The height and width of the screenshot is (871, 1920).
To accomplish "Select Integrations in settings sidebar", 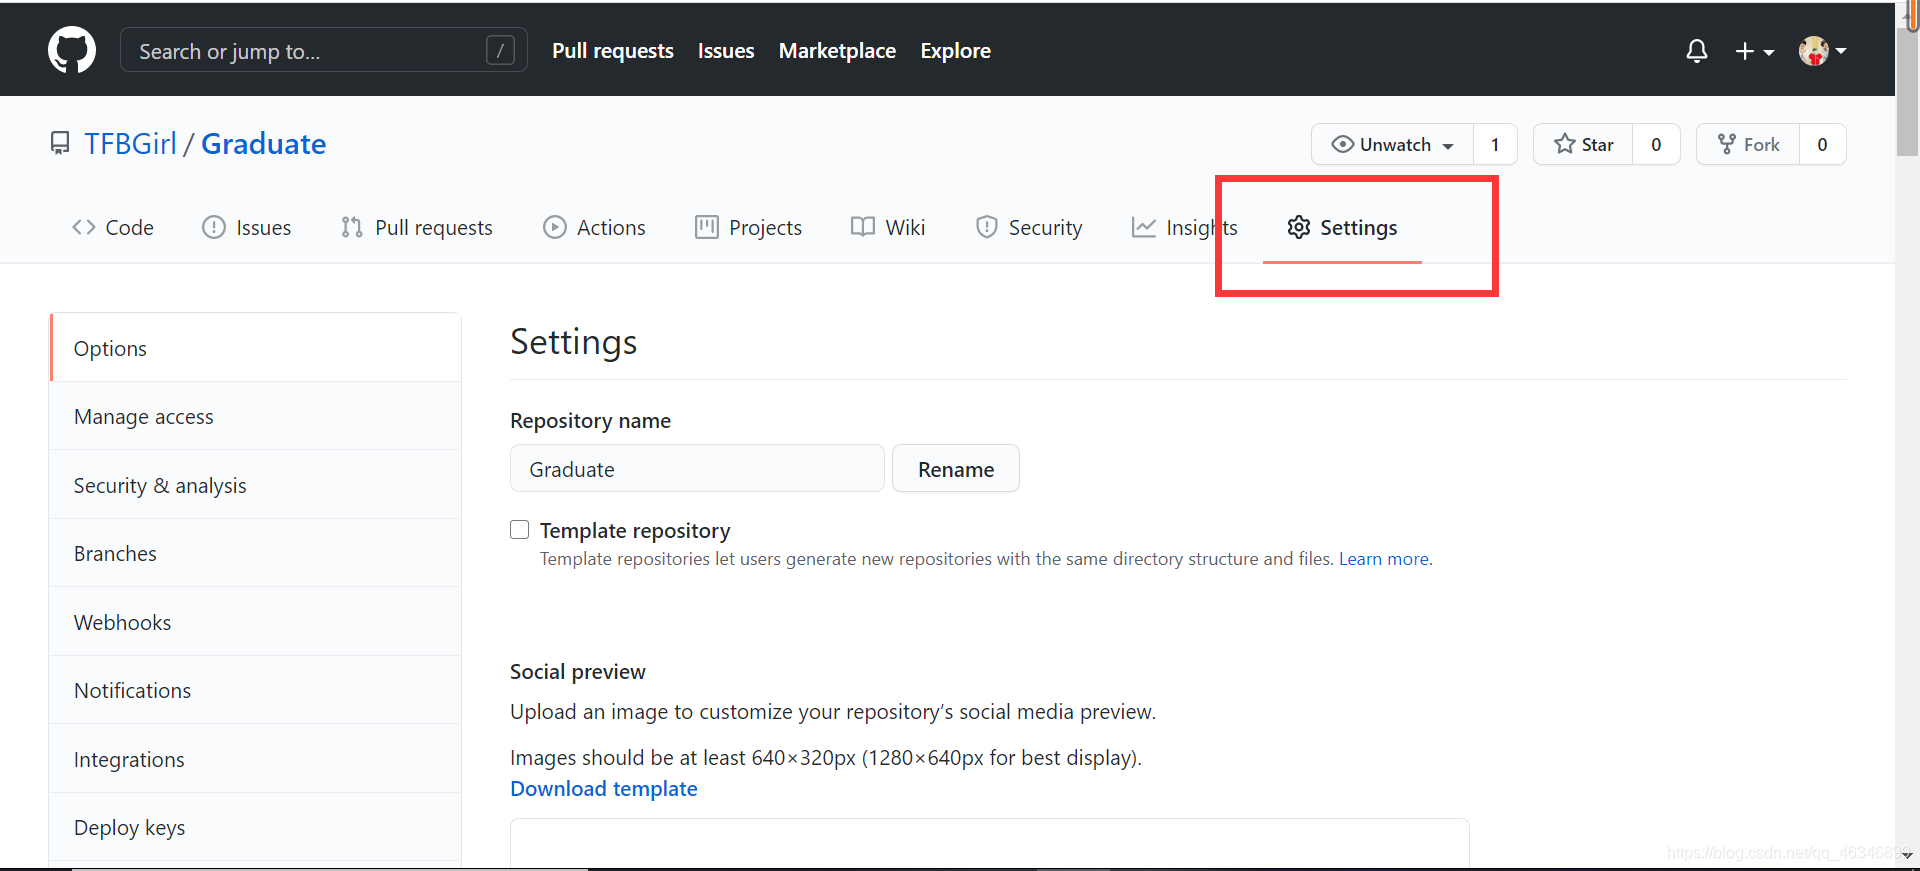I will click(x=255, y=759).
